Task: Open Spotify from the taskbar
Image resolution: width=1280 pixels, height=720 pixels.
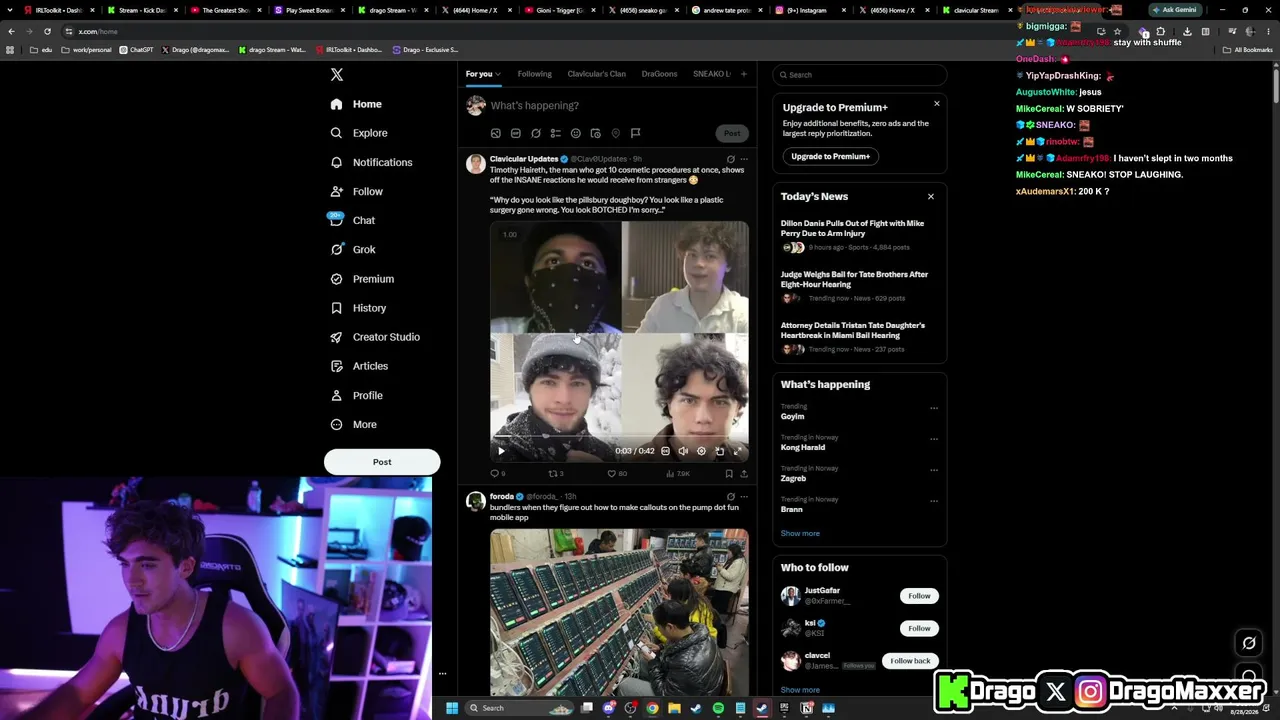Action: 718,708
